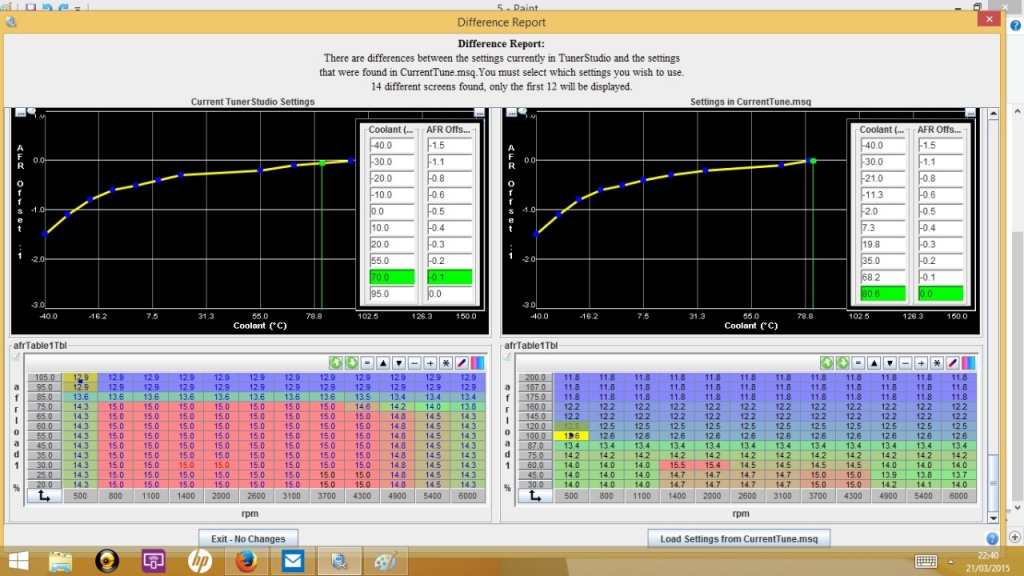Image resolution: width=1024 pixels, height=576 pixels.
Task: Click black down-triangle decrement icon, left afrTable
Action: [x=398, y=363]
